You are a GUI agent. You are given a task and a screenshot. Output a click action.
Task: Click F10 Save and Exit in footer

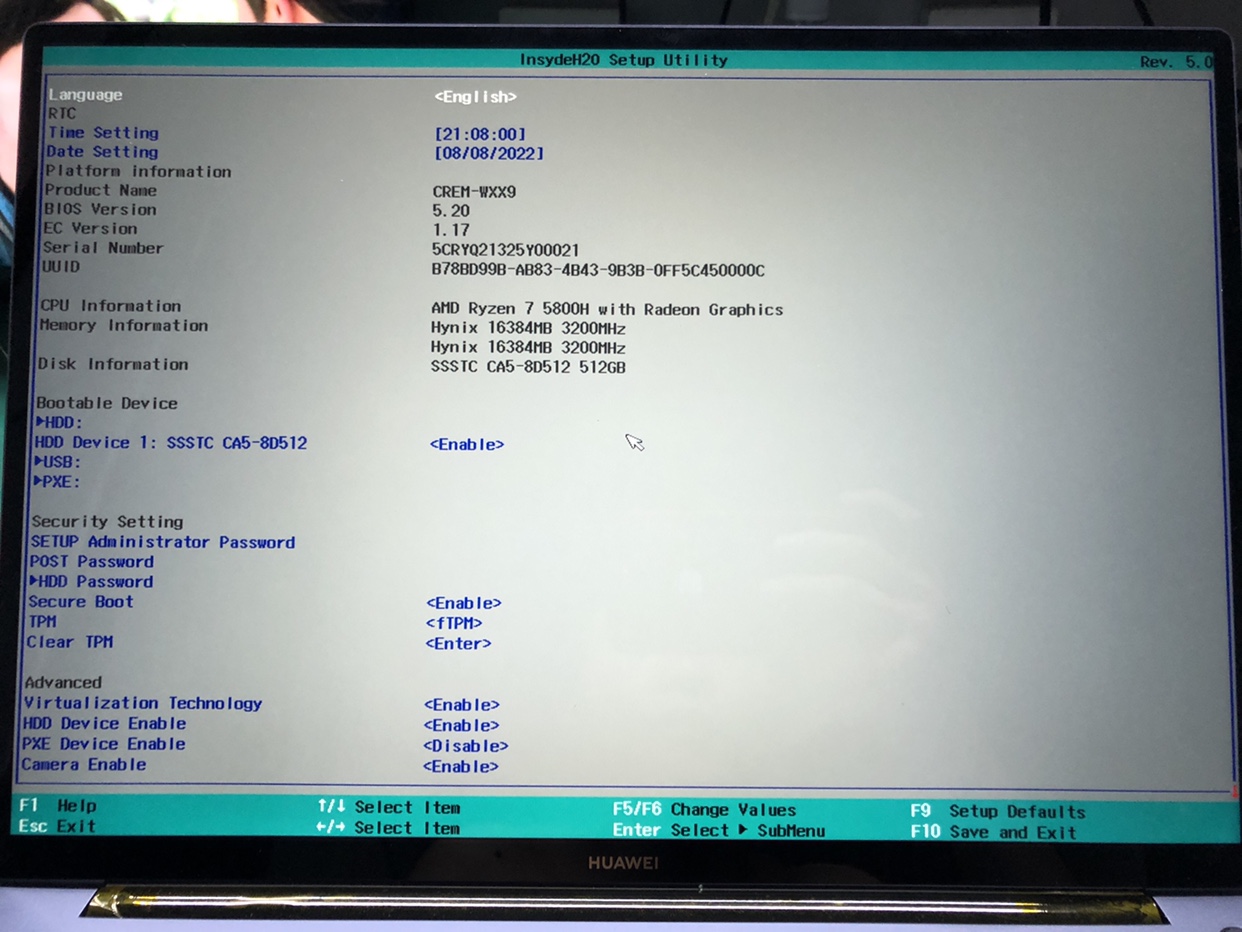click(x=994, y=832)
